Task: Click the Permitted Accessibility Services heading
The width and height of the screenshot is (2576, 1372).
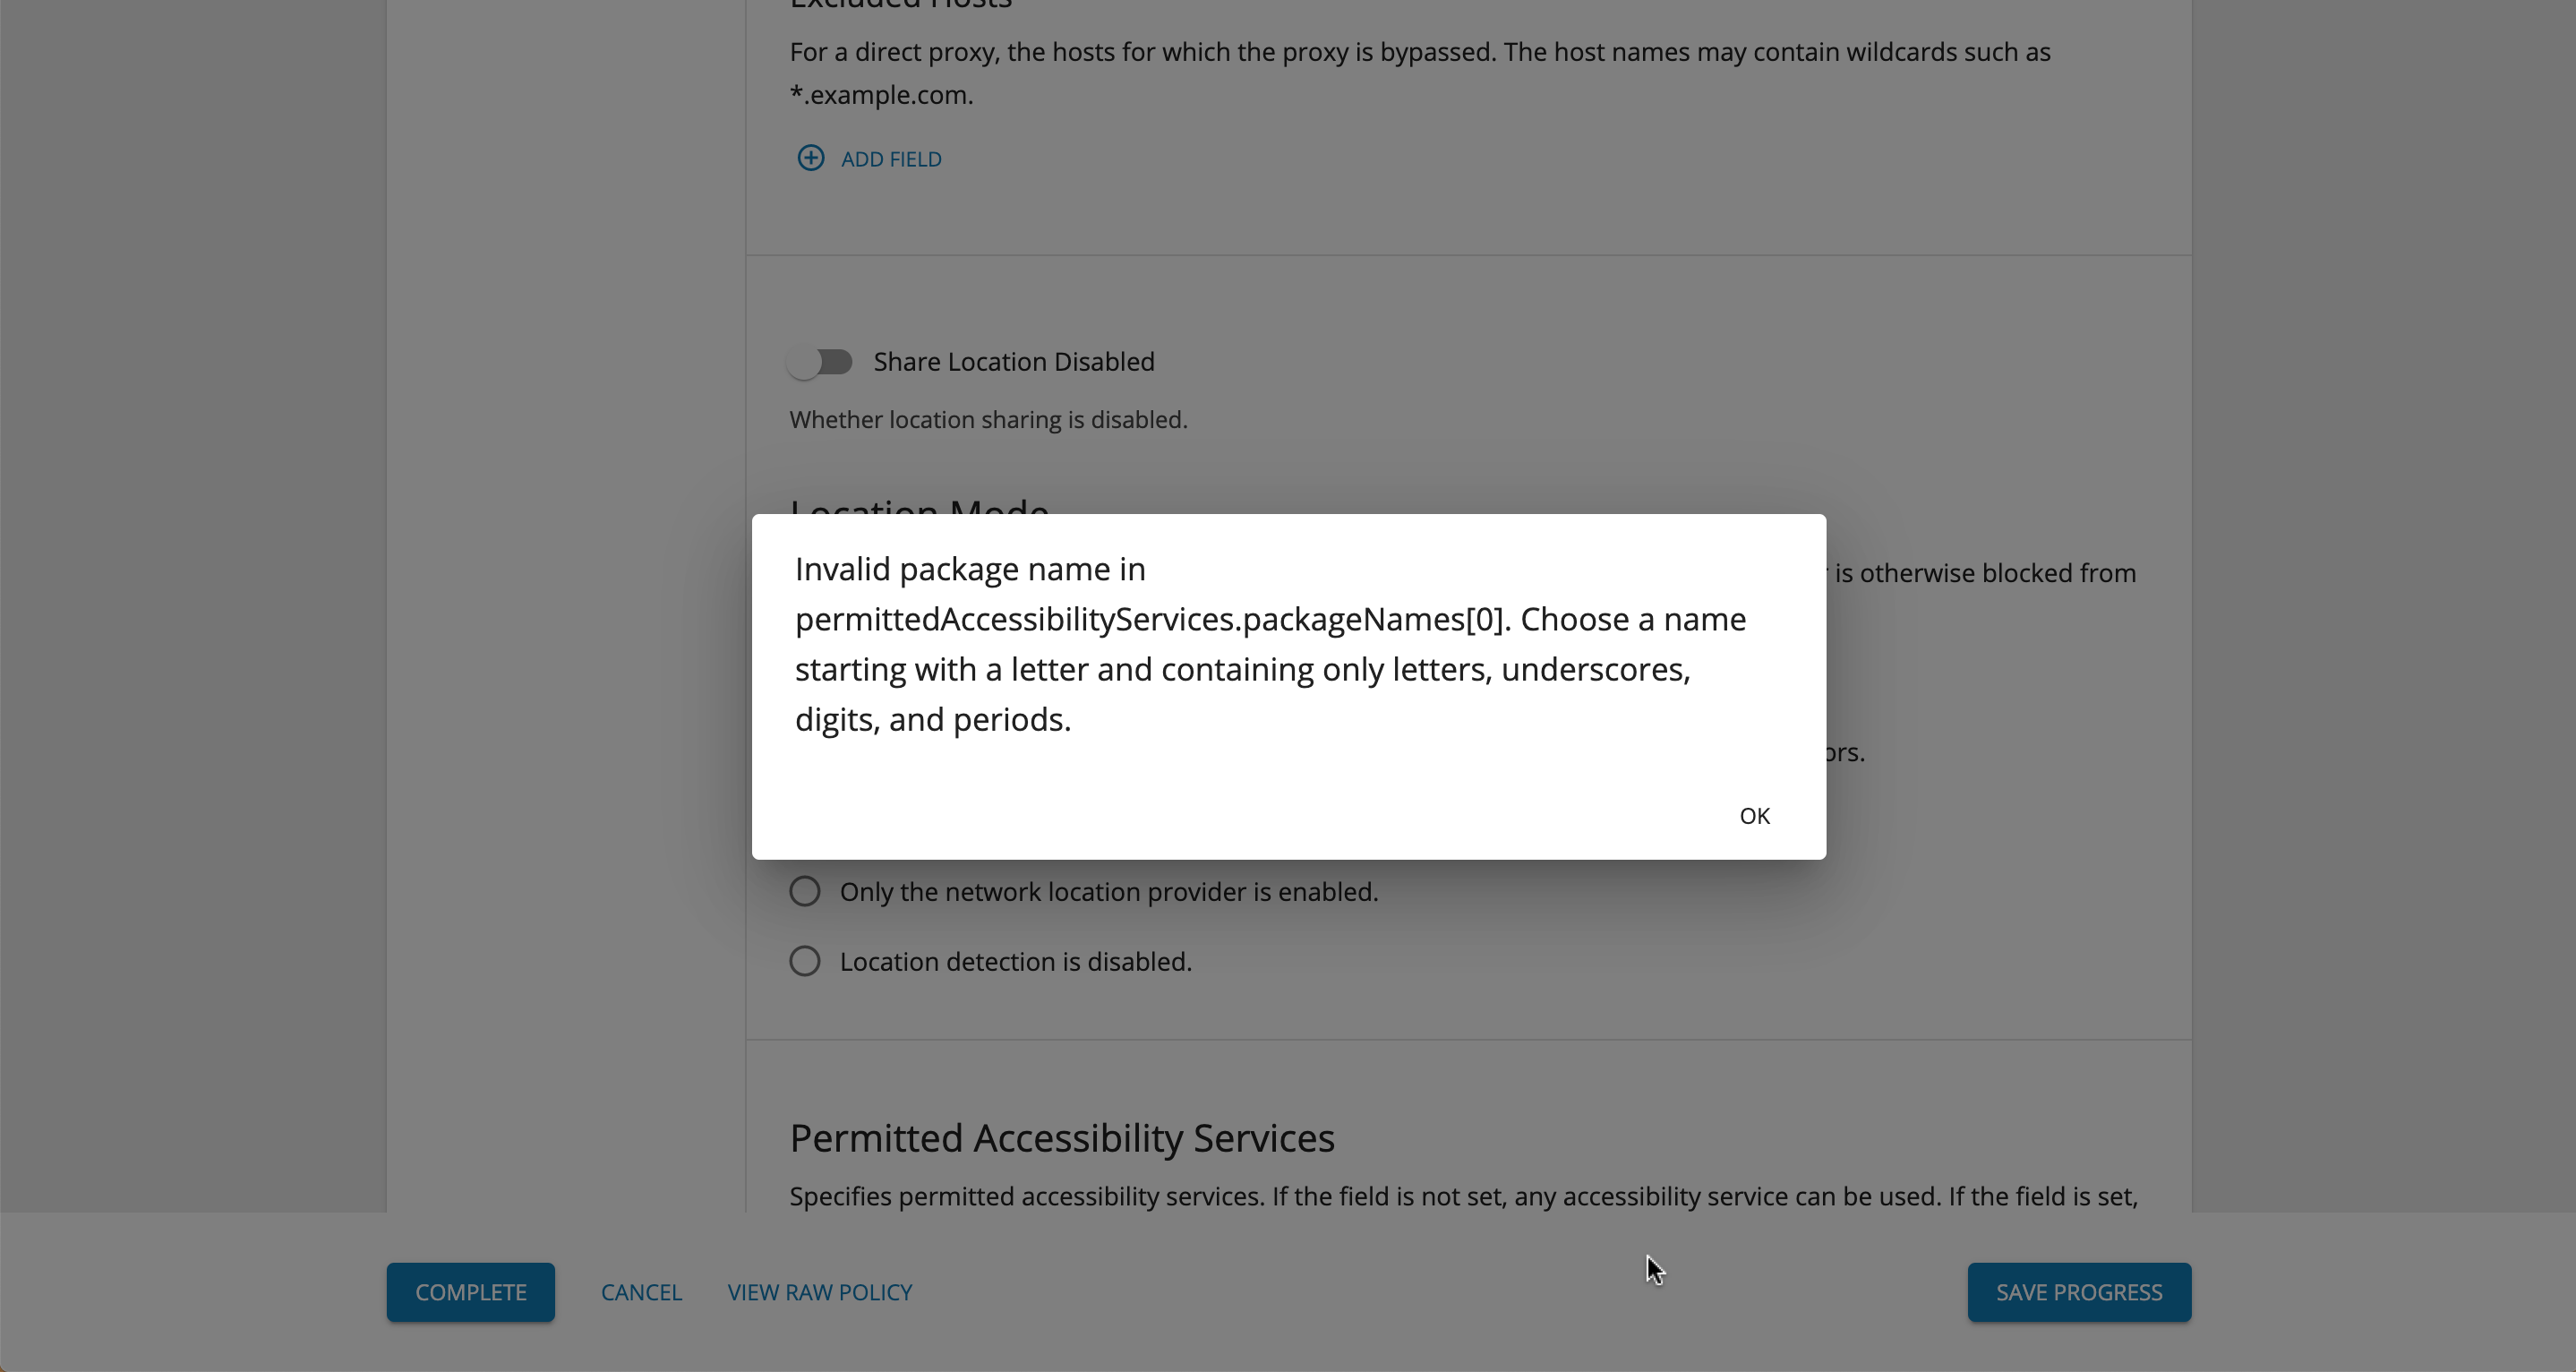Action: coord(1062,1138)
